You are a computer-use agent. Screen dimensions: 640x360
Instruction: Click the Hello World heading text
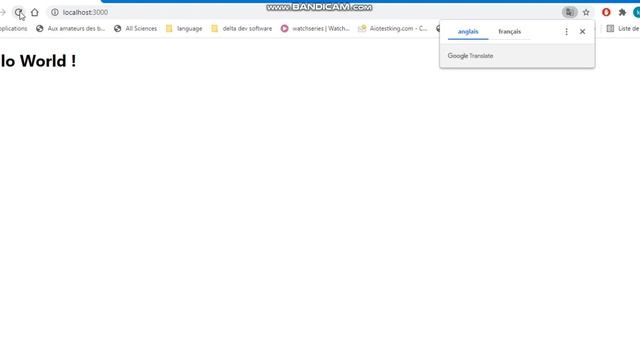tap(38, 61)
